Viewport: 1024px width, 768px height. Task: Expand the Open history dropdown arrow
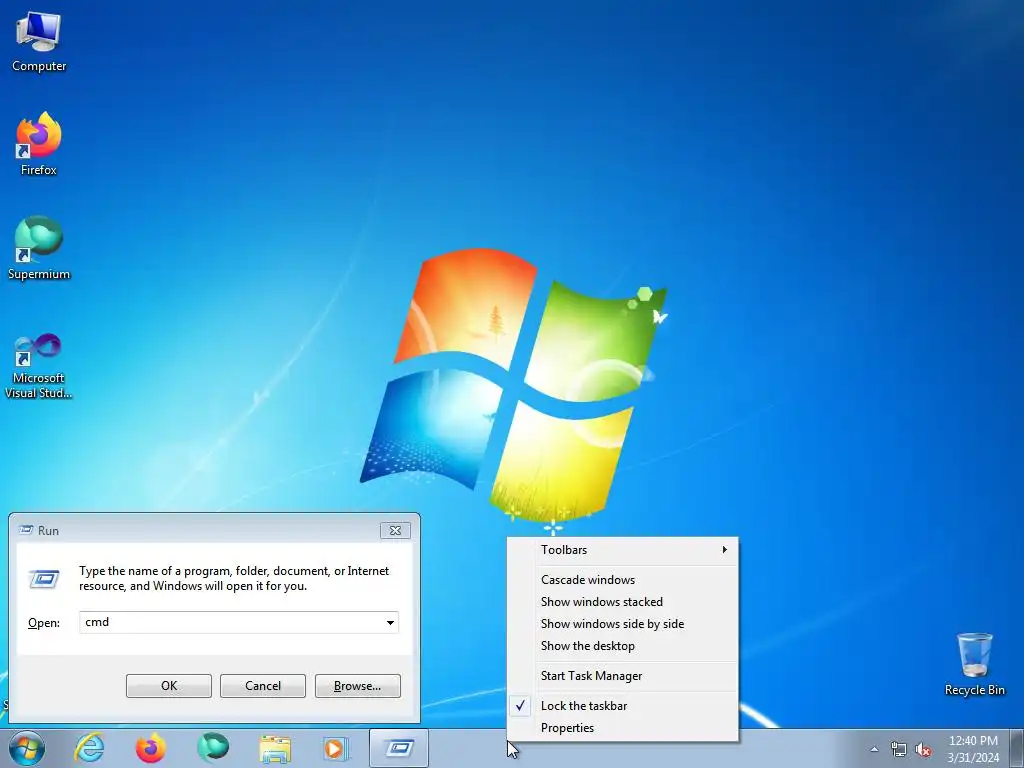tap(390, 622)
